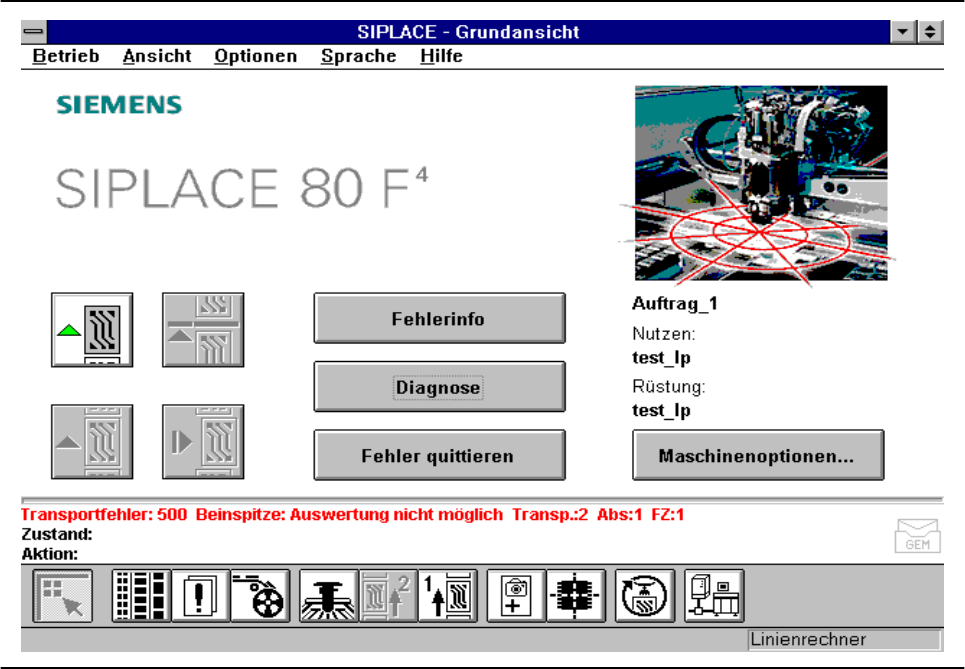The image size is (965, 669).
Task: Click the board arrow 1 icon
Action: (447, 596)
